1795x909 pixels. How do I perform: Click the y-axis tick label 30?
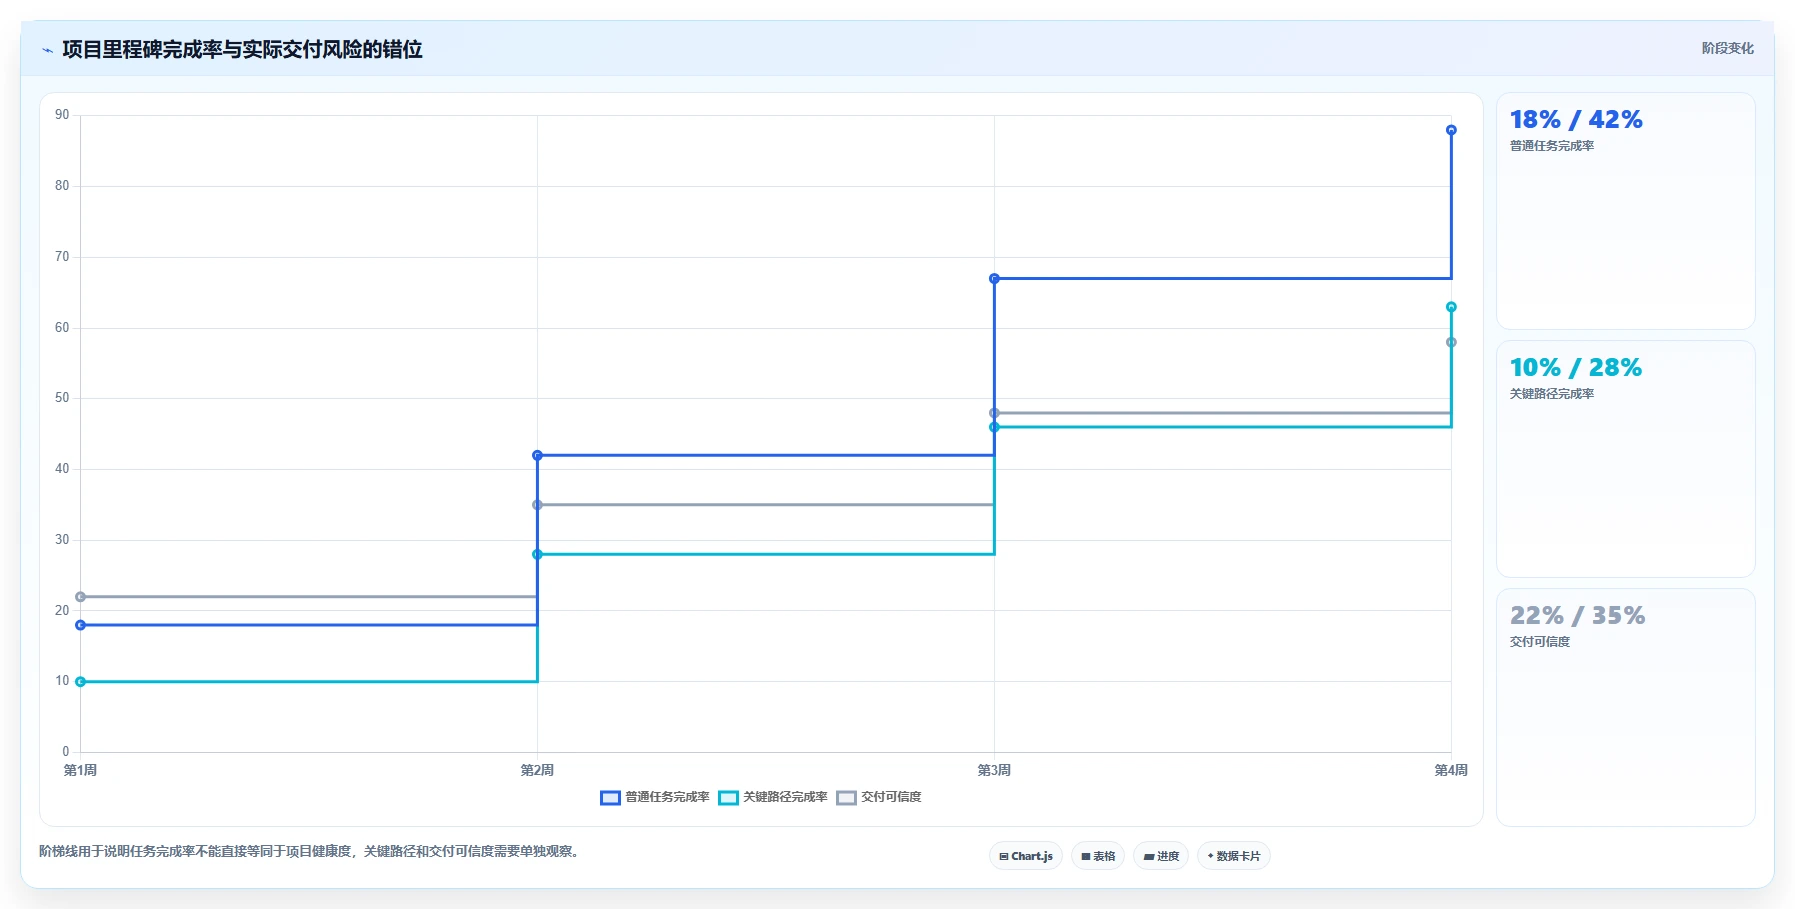62,540
